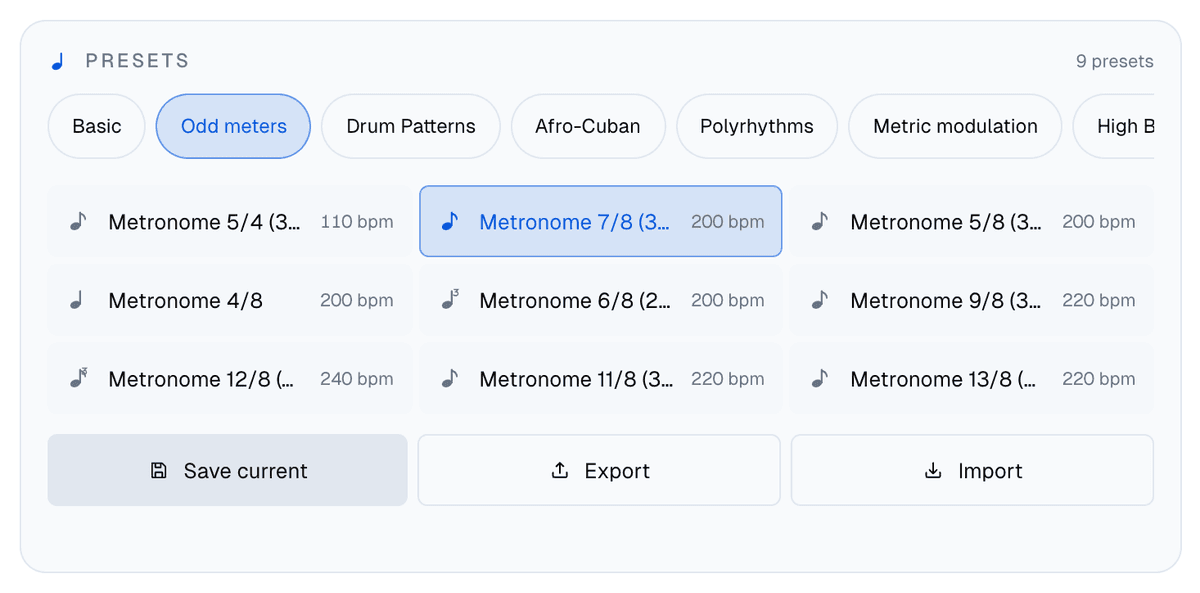
Task: Select the partially visible High B category chip
Action: coord(1114,126)
